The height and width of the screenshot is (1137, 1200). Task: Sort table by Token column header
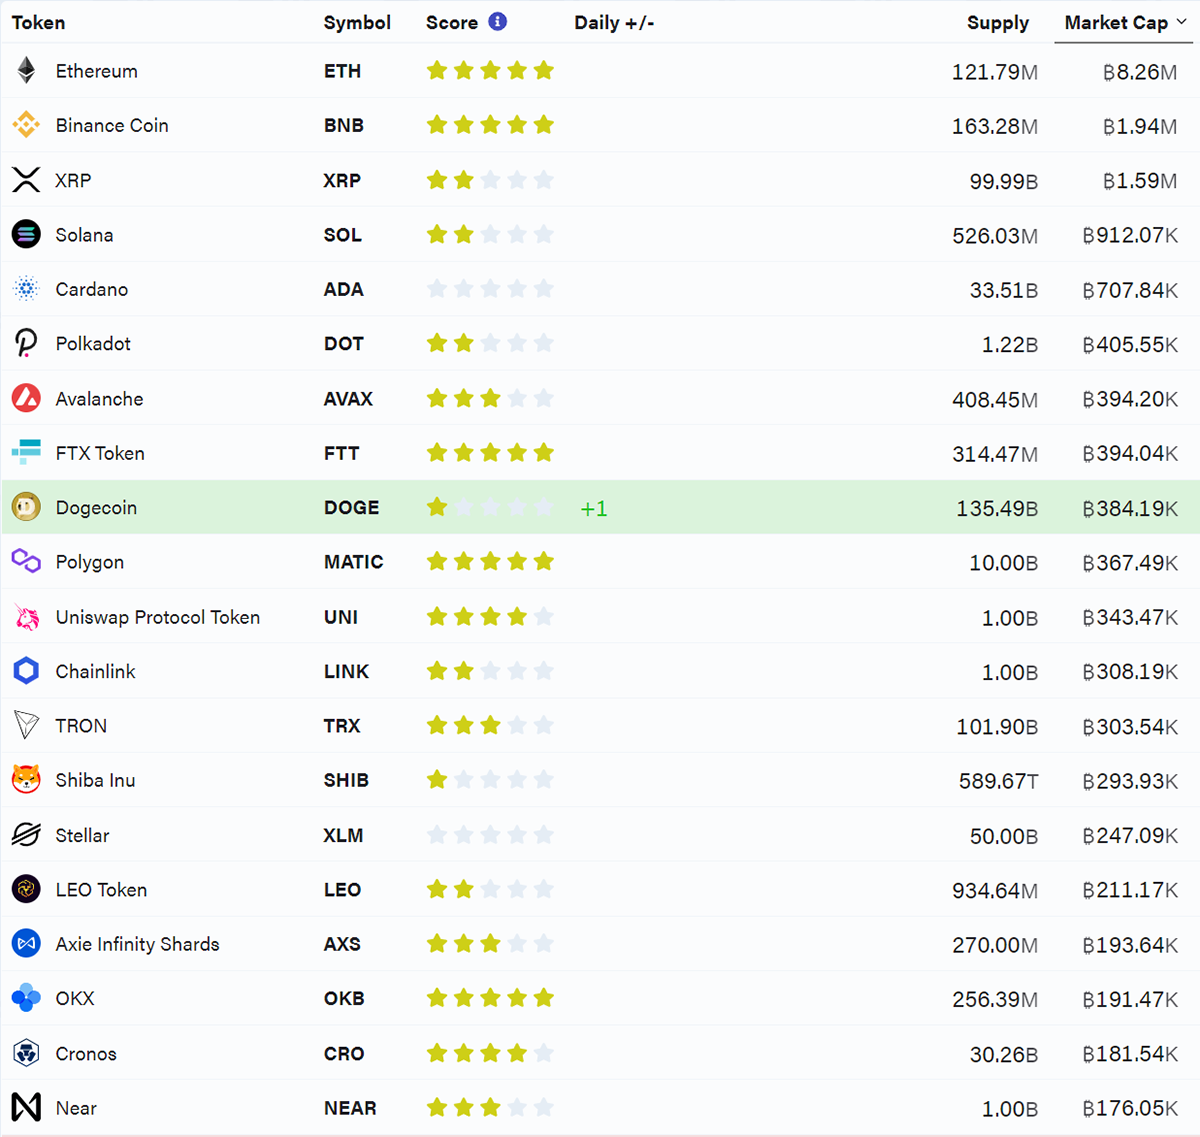point(38,22)
